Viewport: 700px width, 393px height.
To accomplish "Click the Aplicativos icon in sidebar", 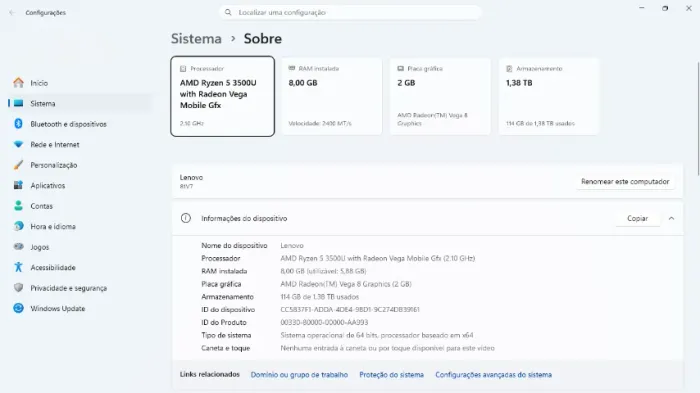I will (18, 185).
